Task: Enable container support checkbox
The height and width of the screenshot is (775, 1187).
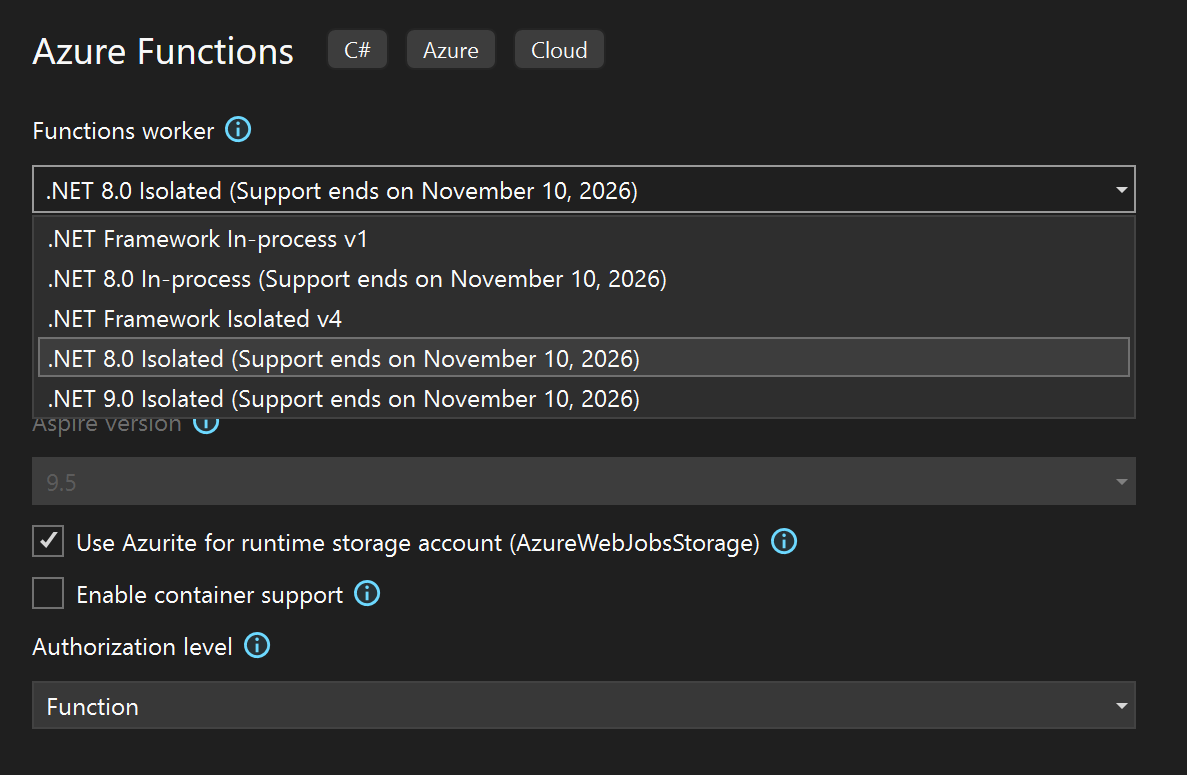Action: coord(48,593)
